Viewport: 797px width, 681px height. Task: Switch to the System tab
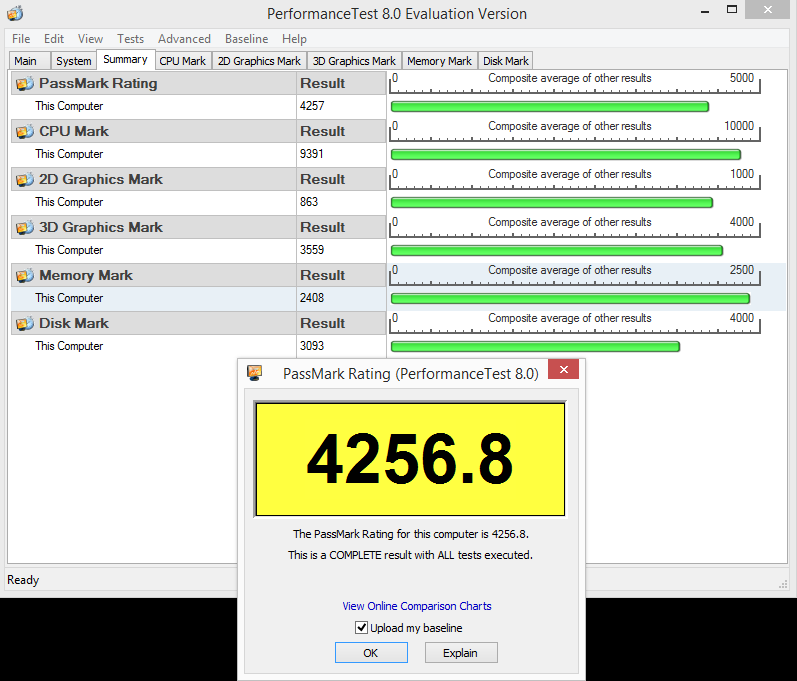(74, 61)
